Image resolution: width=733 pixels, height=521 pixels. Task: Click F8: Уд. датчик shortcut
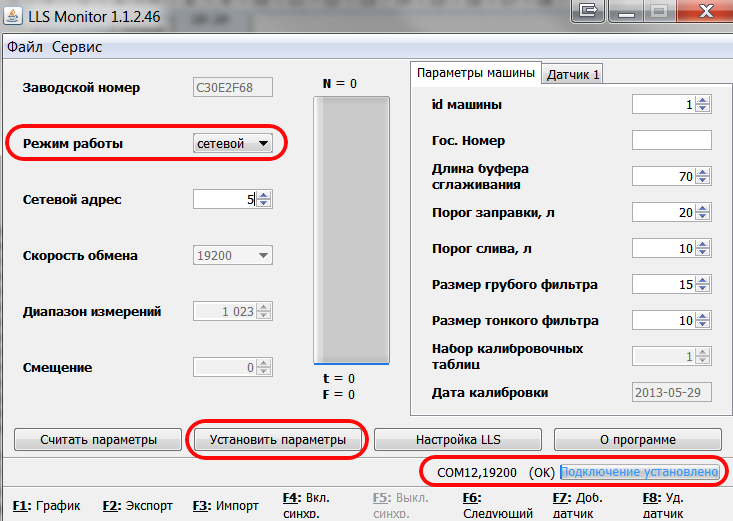tap(663, 506)
